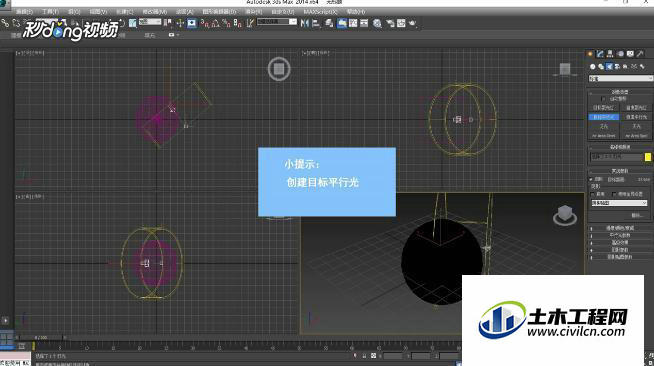The height and width of the screenshot is (366, 654).
Task: Click the light object name field
Action: (616, 157)
